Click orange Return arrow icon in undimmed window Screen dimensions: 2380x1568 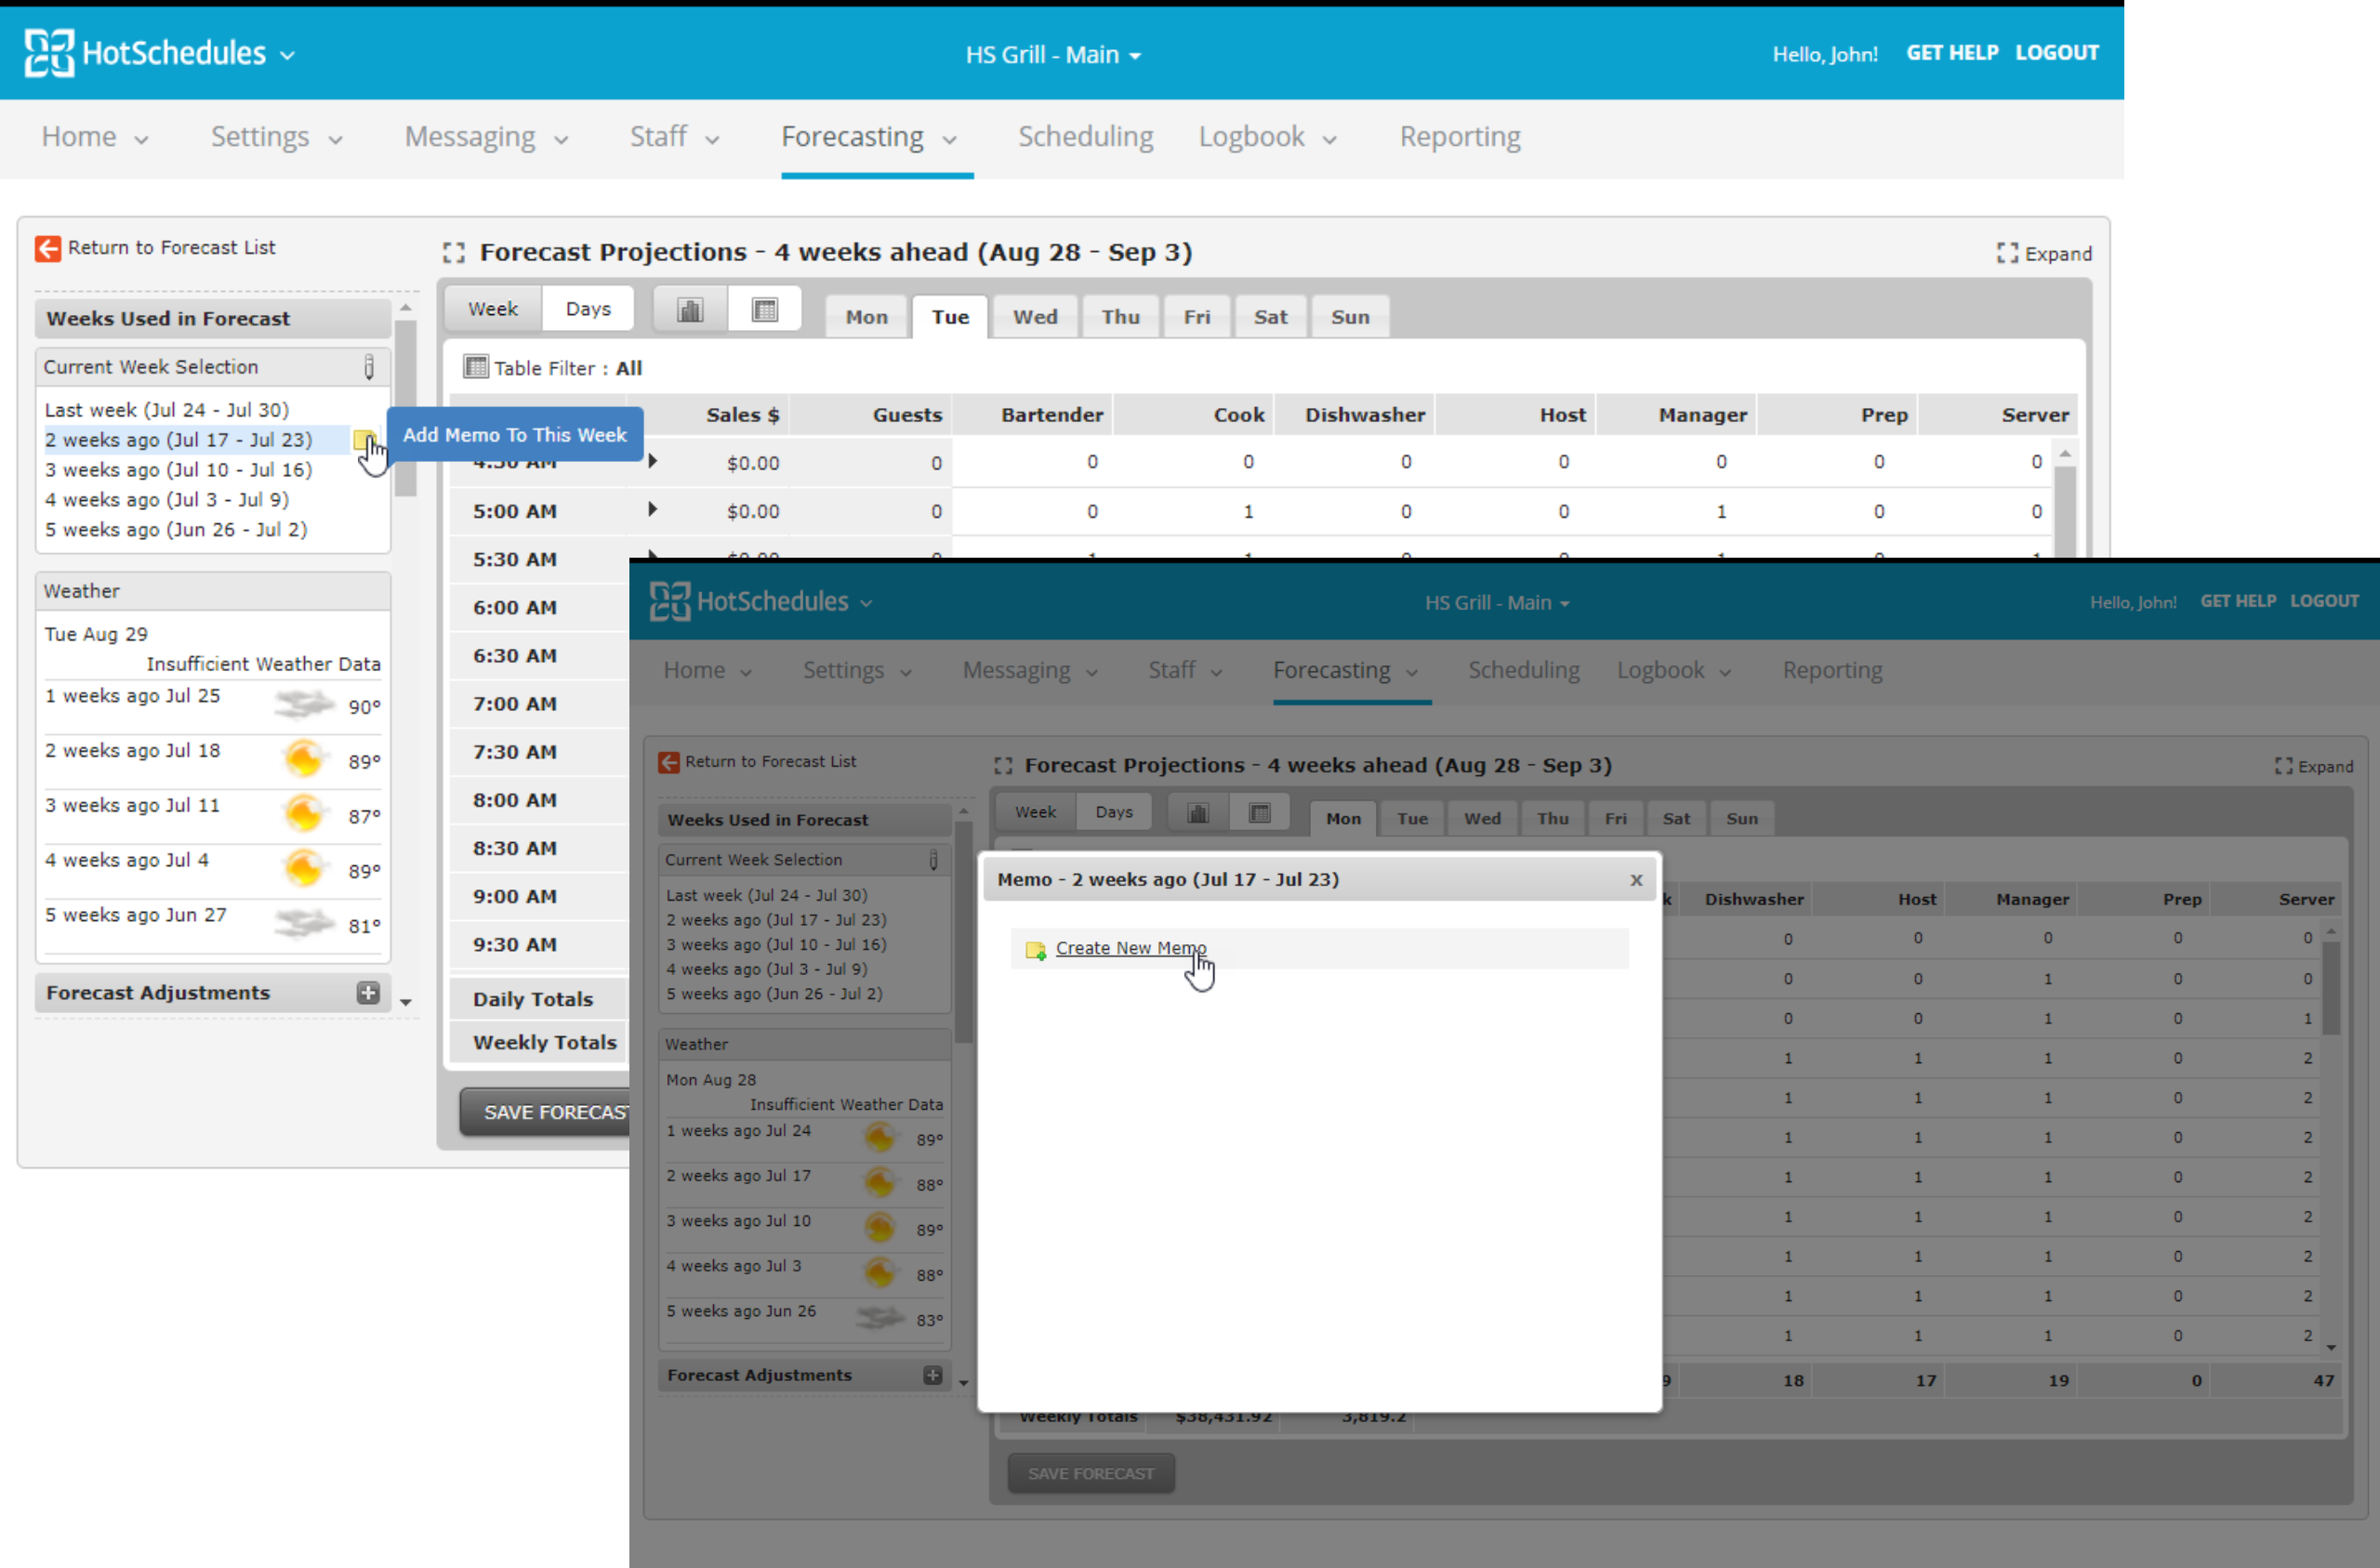coord(47,248)
